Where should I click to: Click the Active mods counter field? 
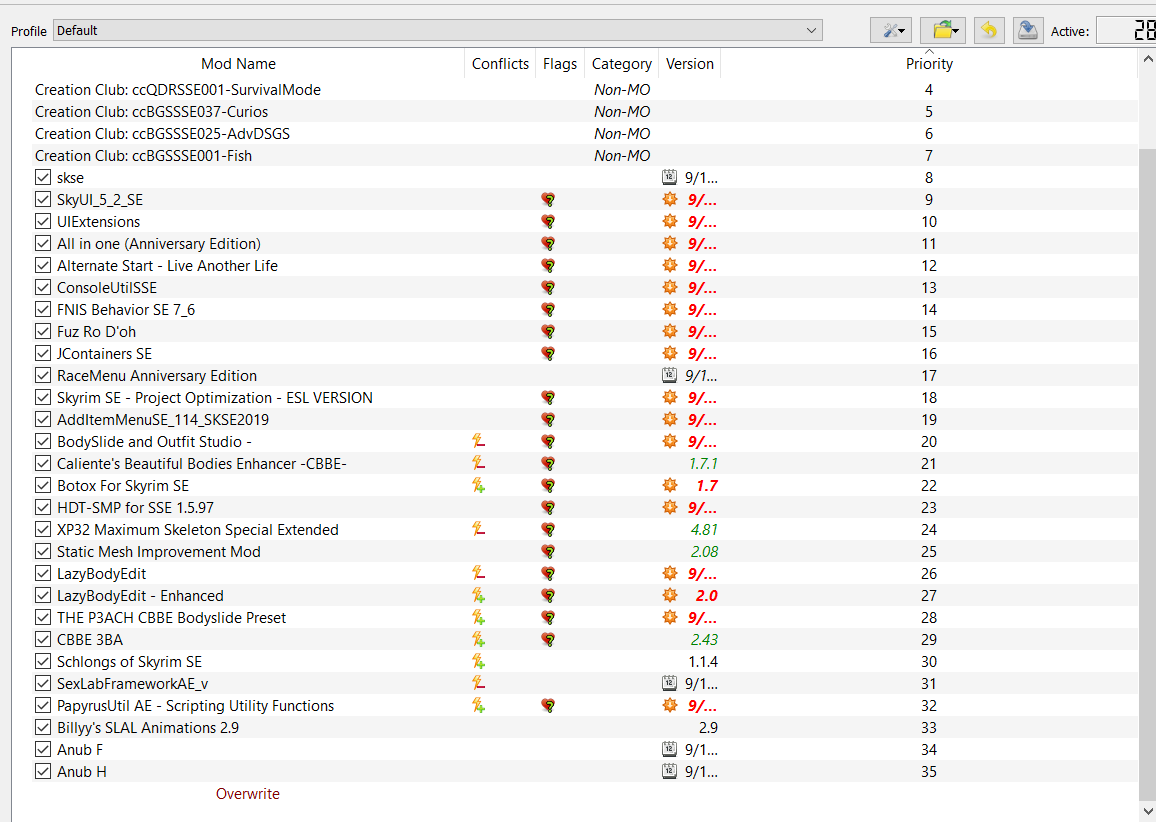point(1126,30)
